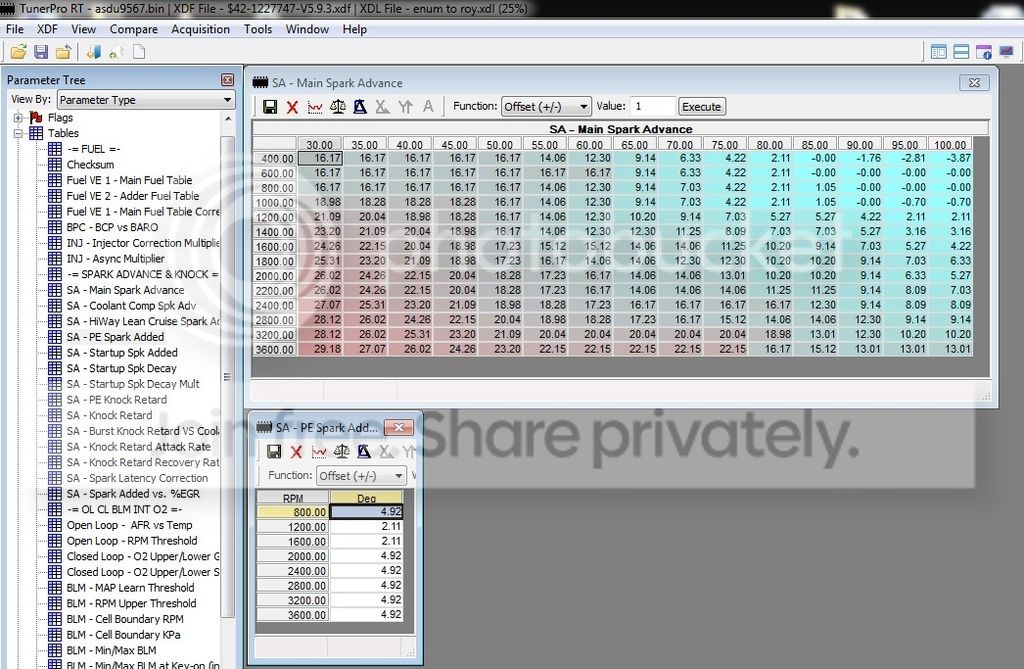Select Fuel VE 2 - Adder Fuel Table item

pyautogui.click(x=133, y=196)
